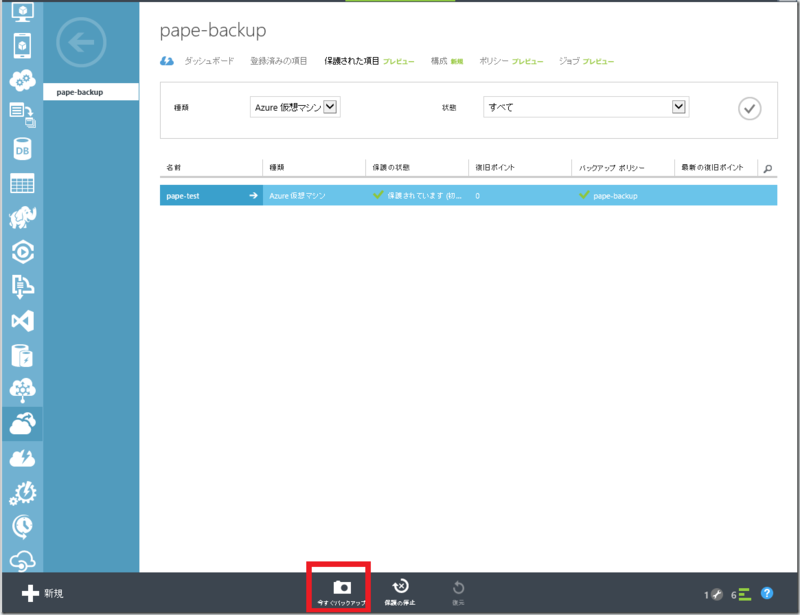Image resolution: width=800 pixels, height=615 pixels.
Task: Open BizTalk Services cloud-network icon
Action: (22, 390)
